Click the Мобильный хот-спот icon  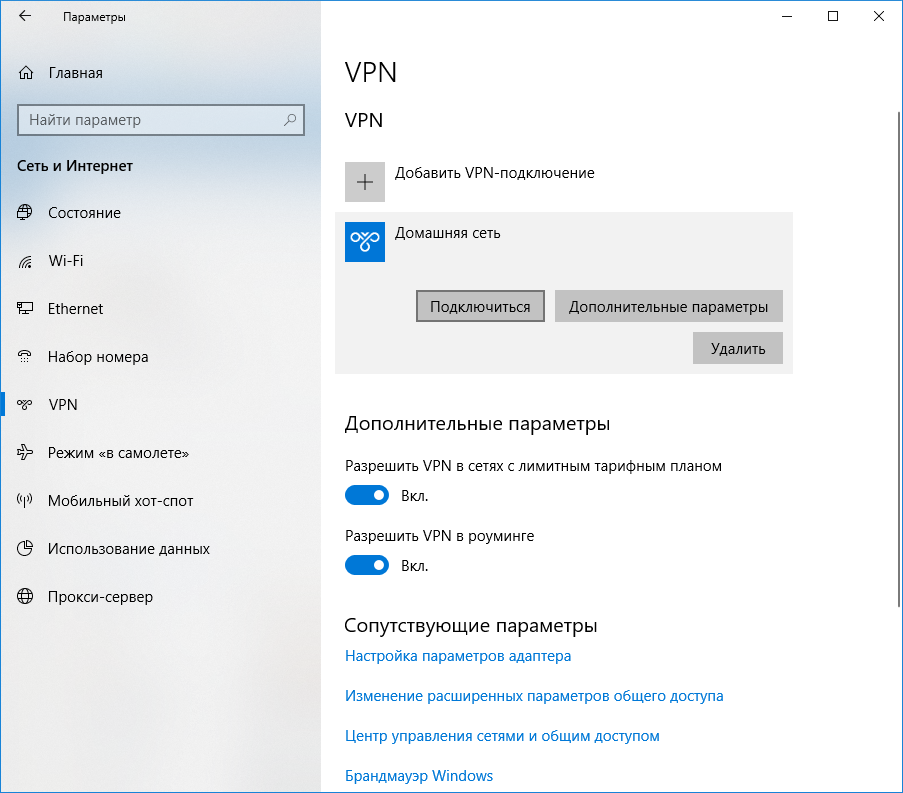tap(26, 501)
